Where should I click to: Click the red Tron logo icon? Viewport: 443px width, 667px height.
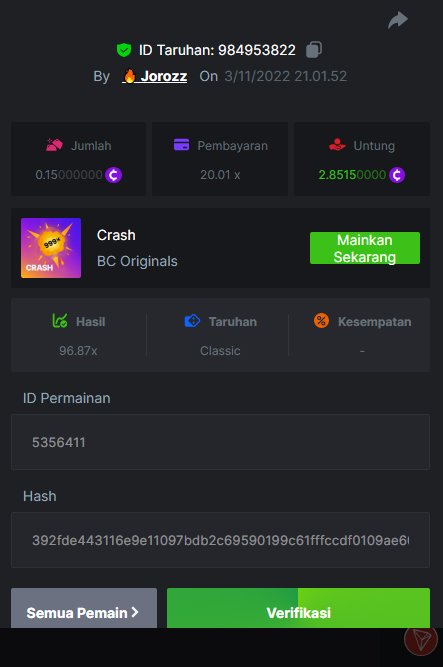[x=420, y=639]
